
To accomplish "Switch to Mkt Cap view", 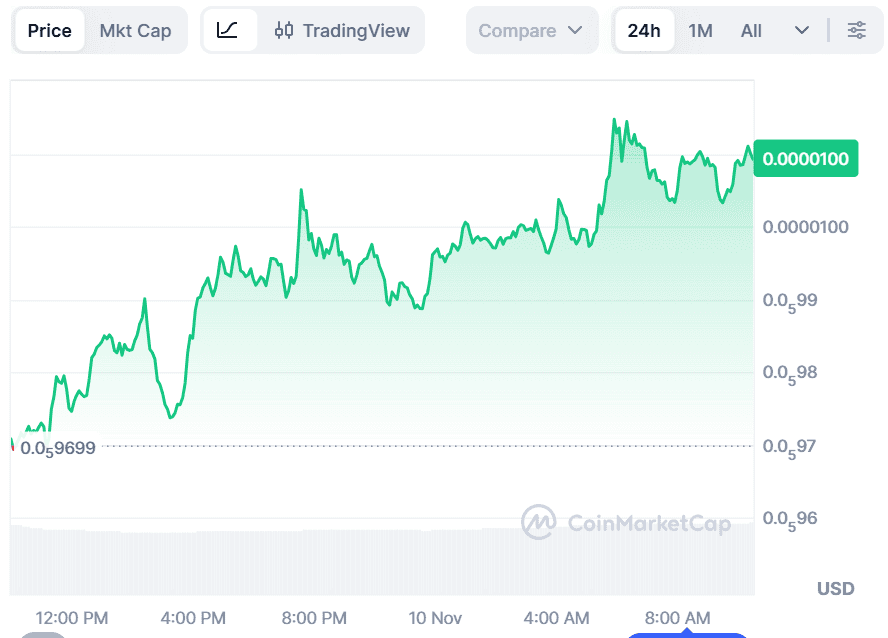I will pyautogui.click(x=136, y=30).
